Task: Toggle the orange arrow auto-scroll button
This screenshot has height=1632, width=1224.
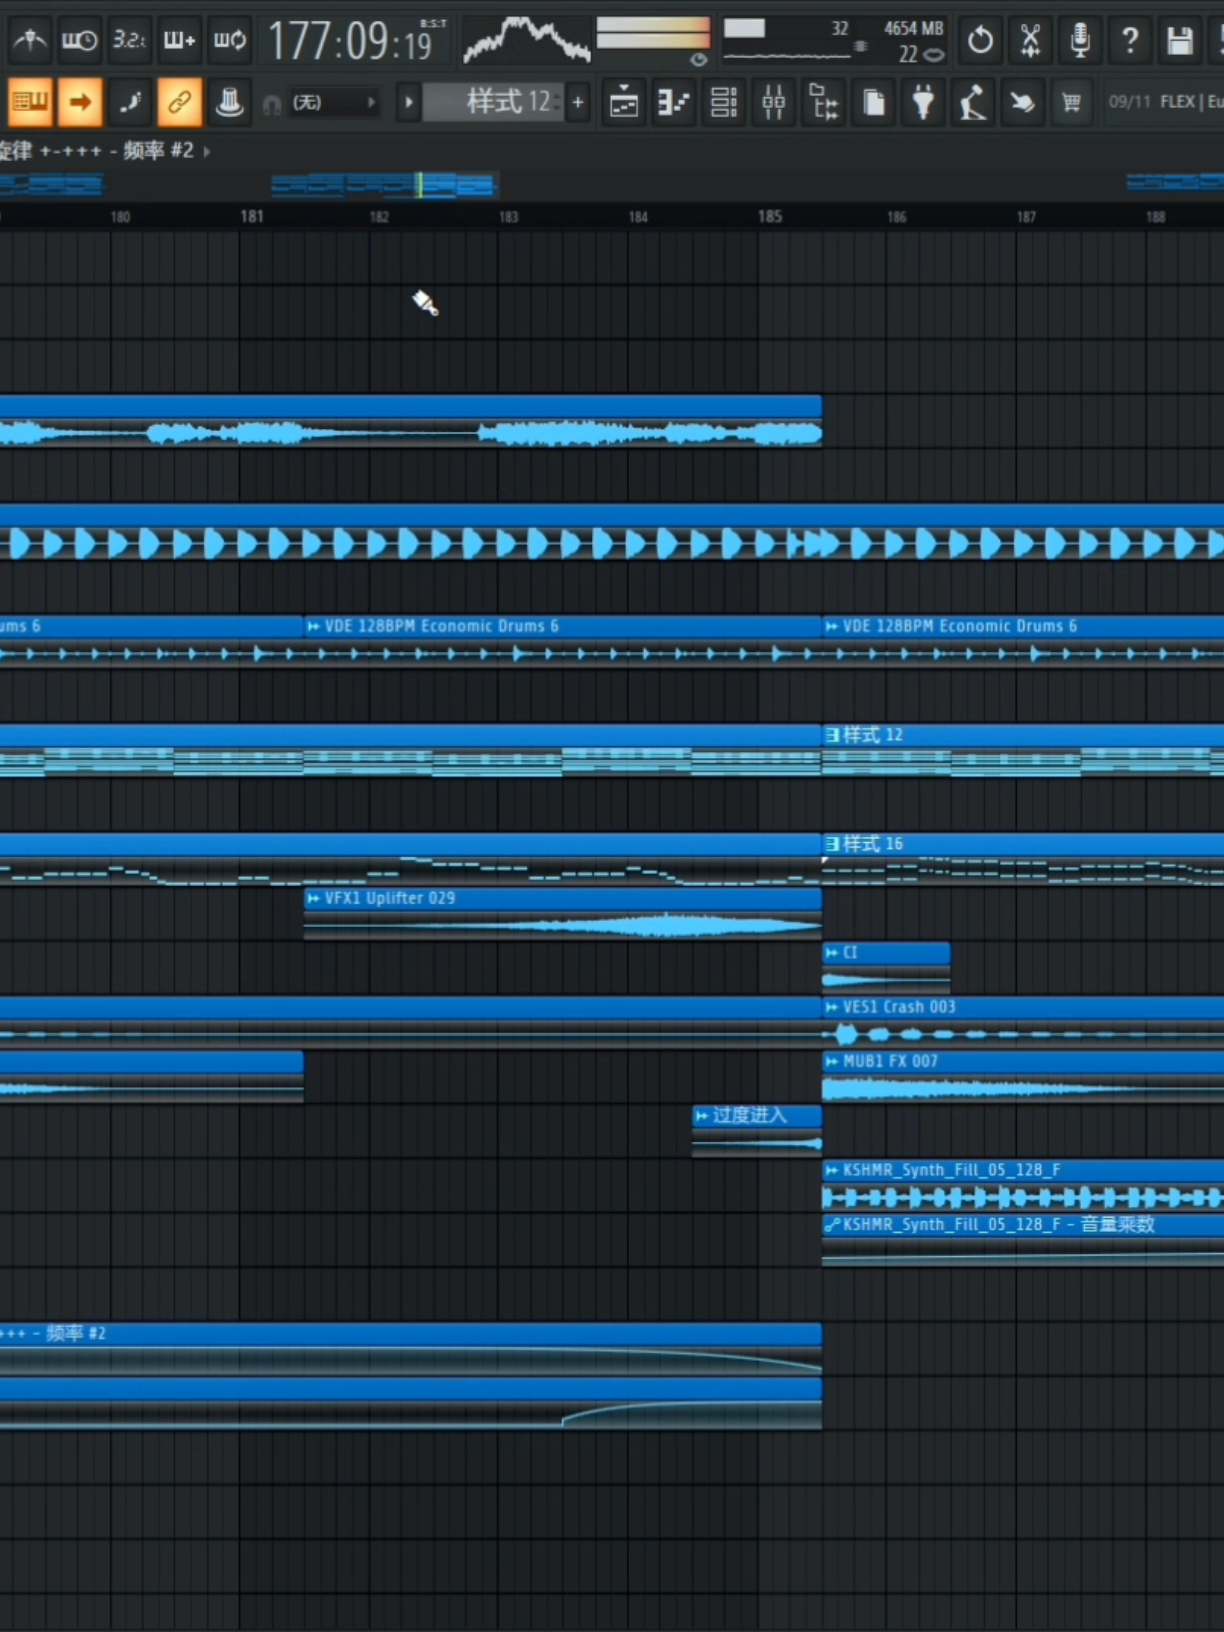Action: click(x=79, y=102)
